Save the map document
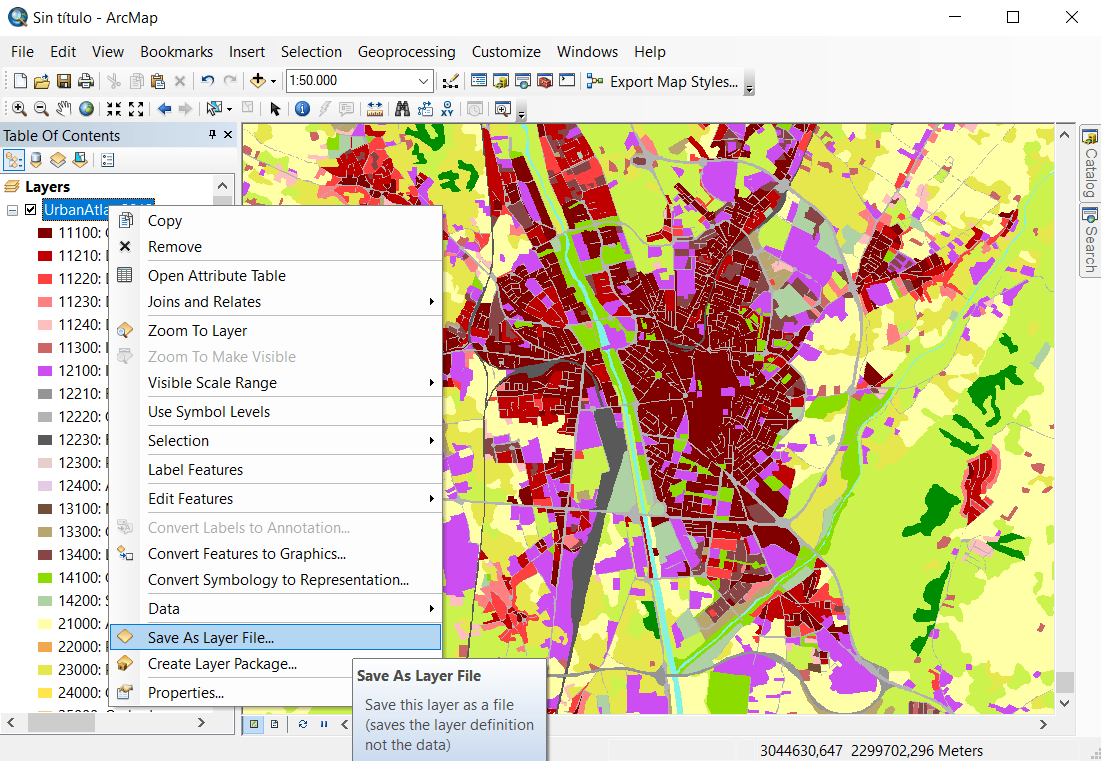Image resolution: width=1101 pixels, height=761 pixels. click(63, 81)
